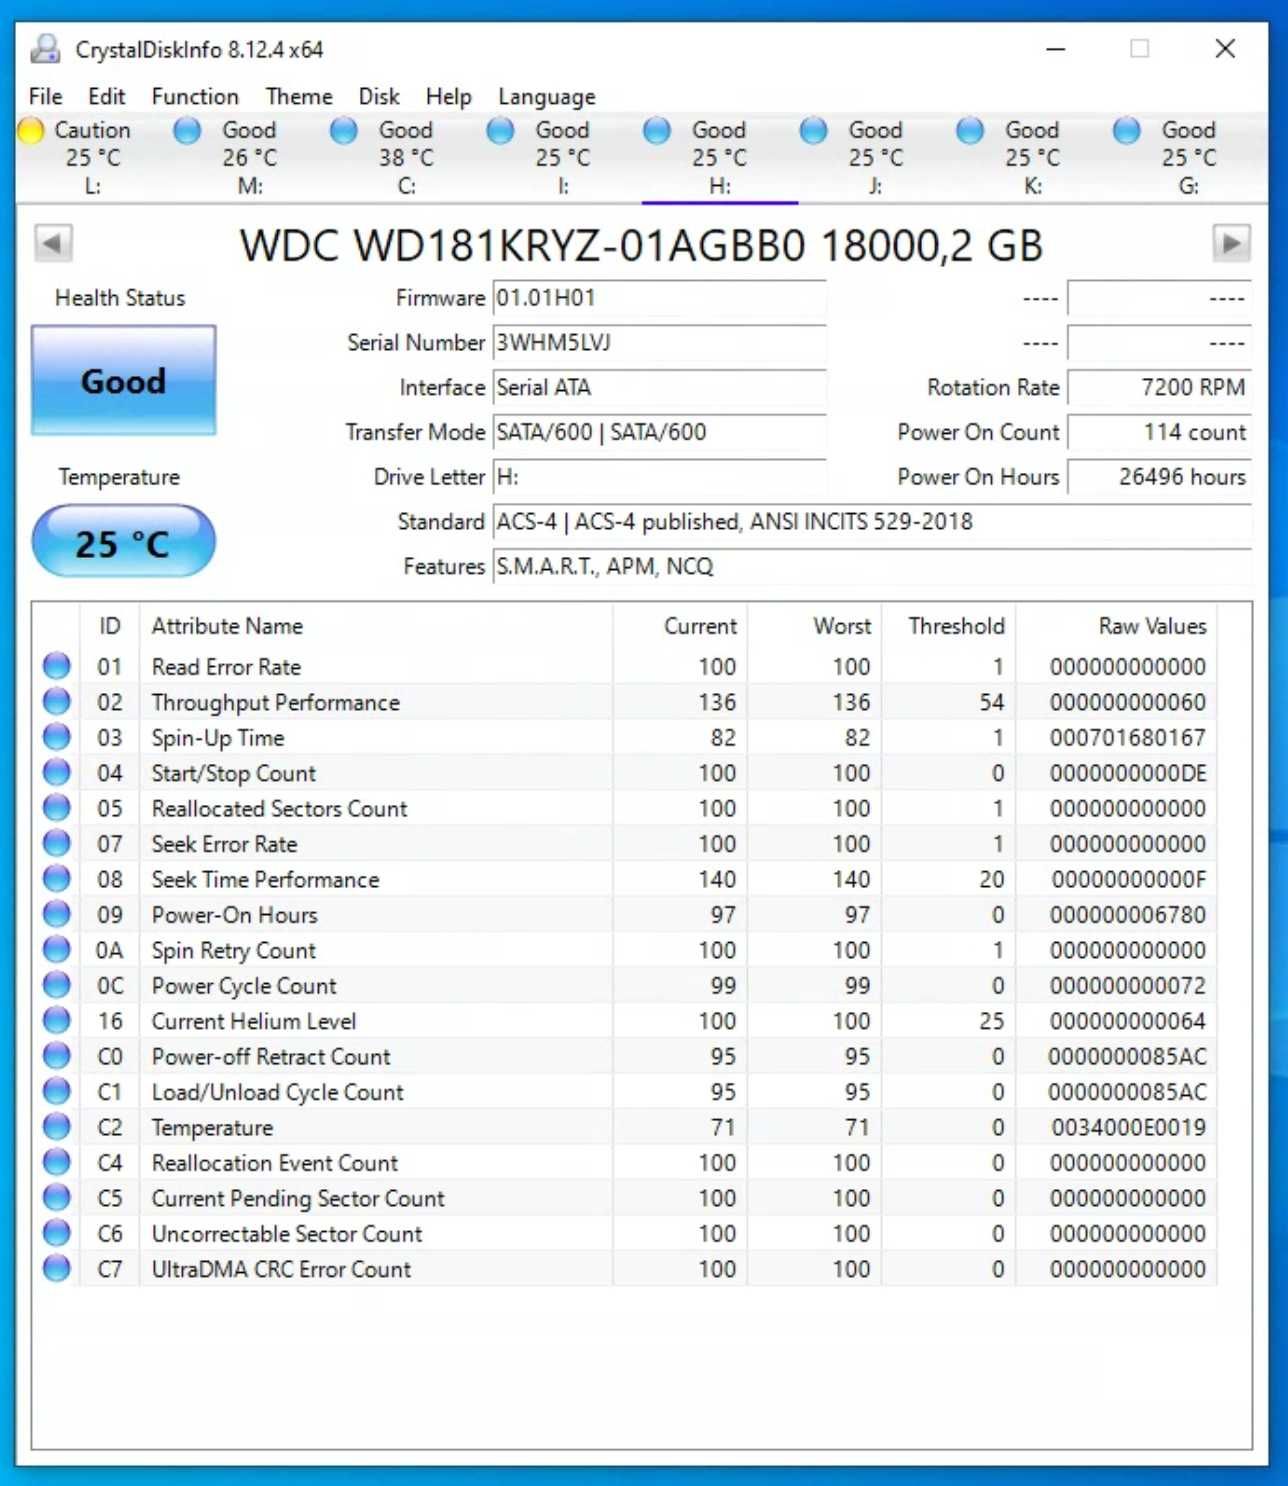
Task: Click the Attribute Name column header
Action: [x=227, y=626]
